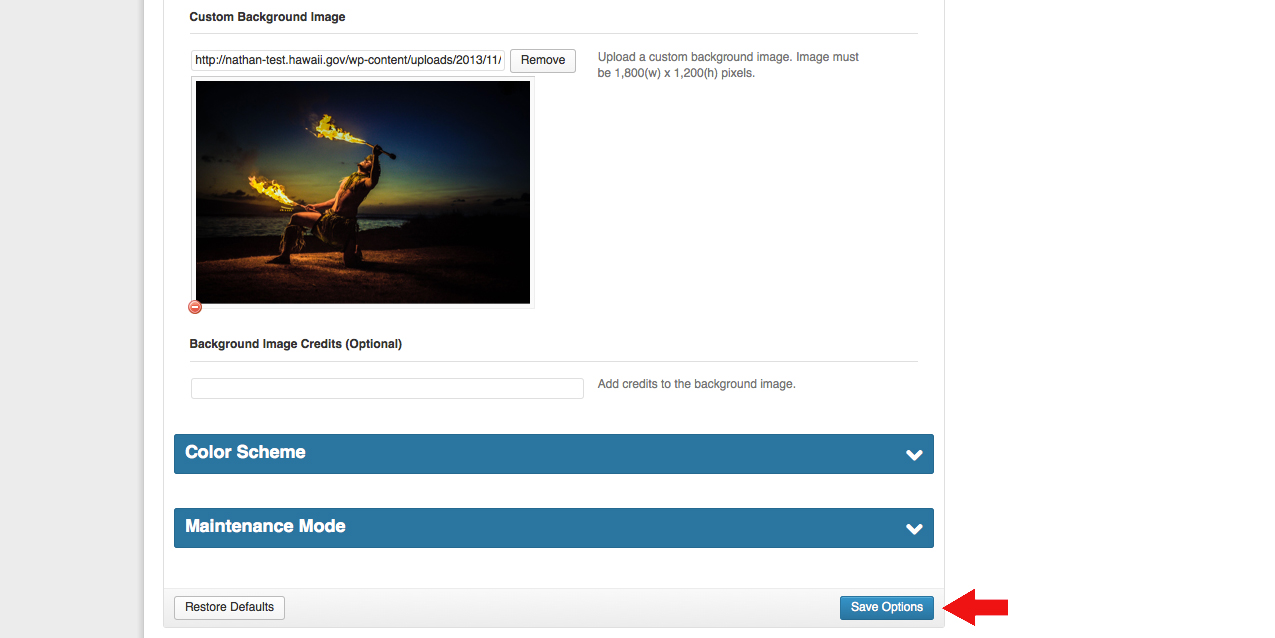This screenshot has height=638, width=1275.
Task: Select the fire dancer background preview thumbnail
Action: (x=363, y=192)
